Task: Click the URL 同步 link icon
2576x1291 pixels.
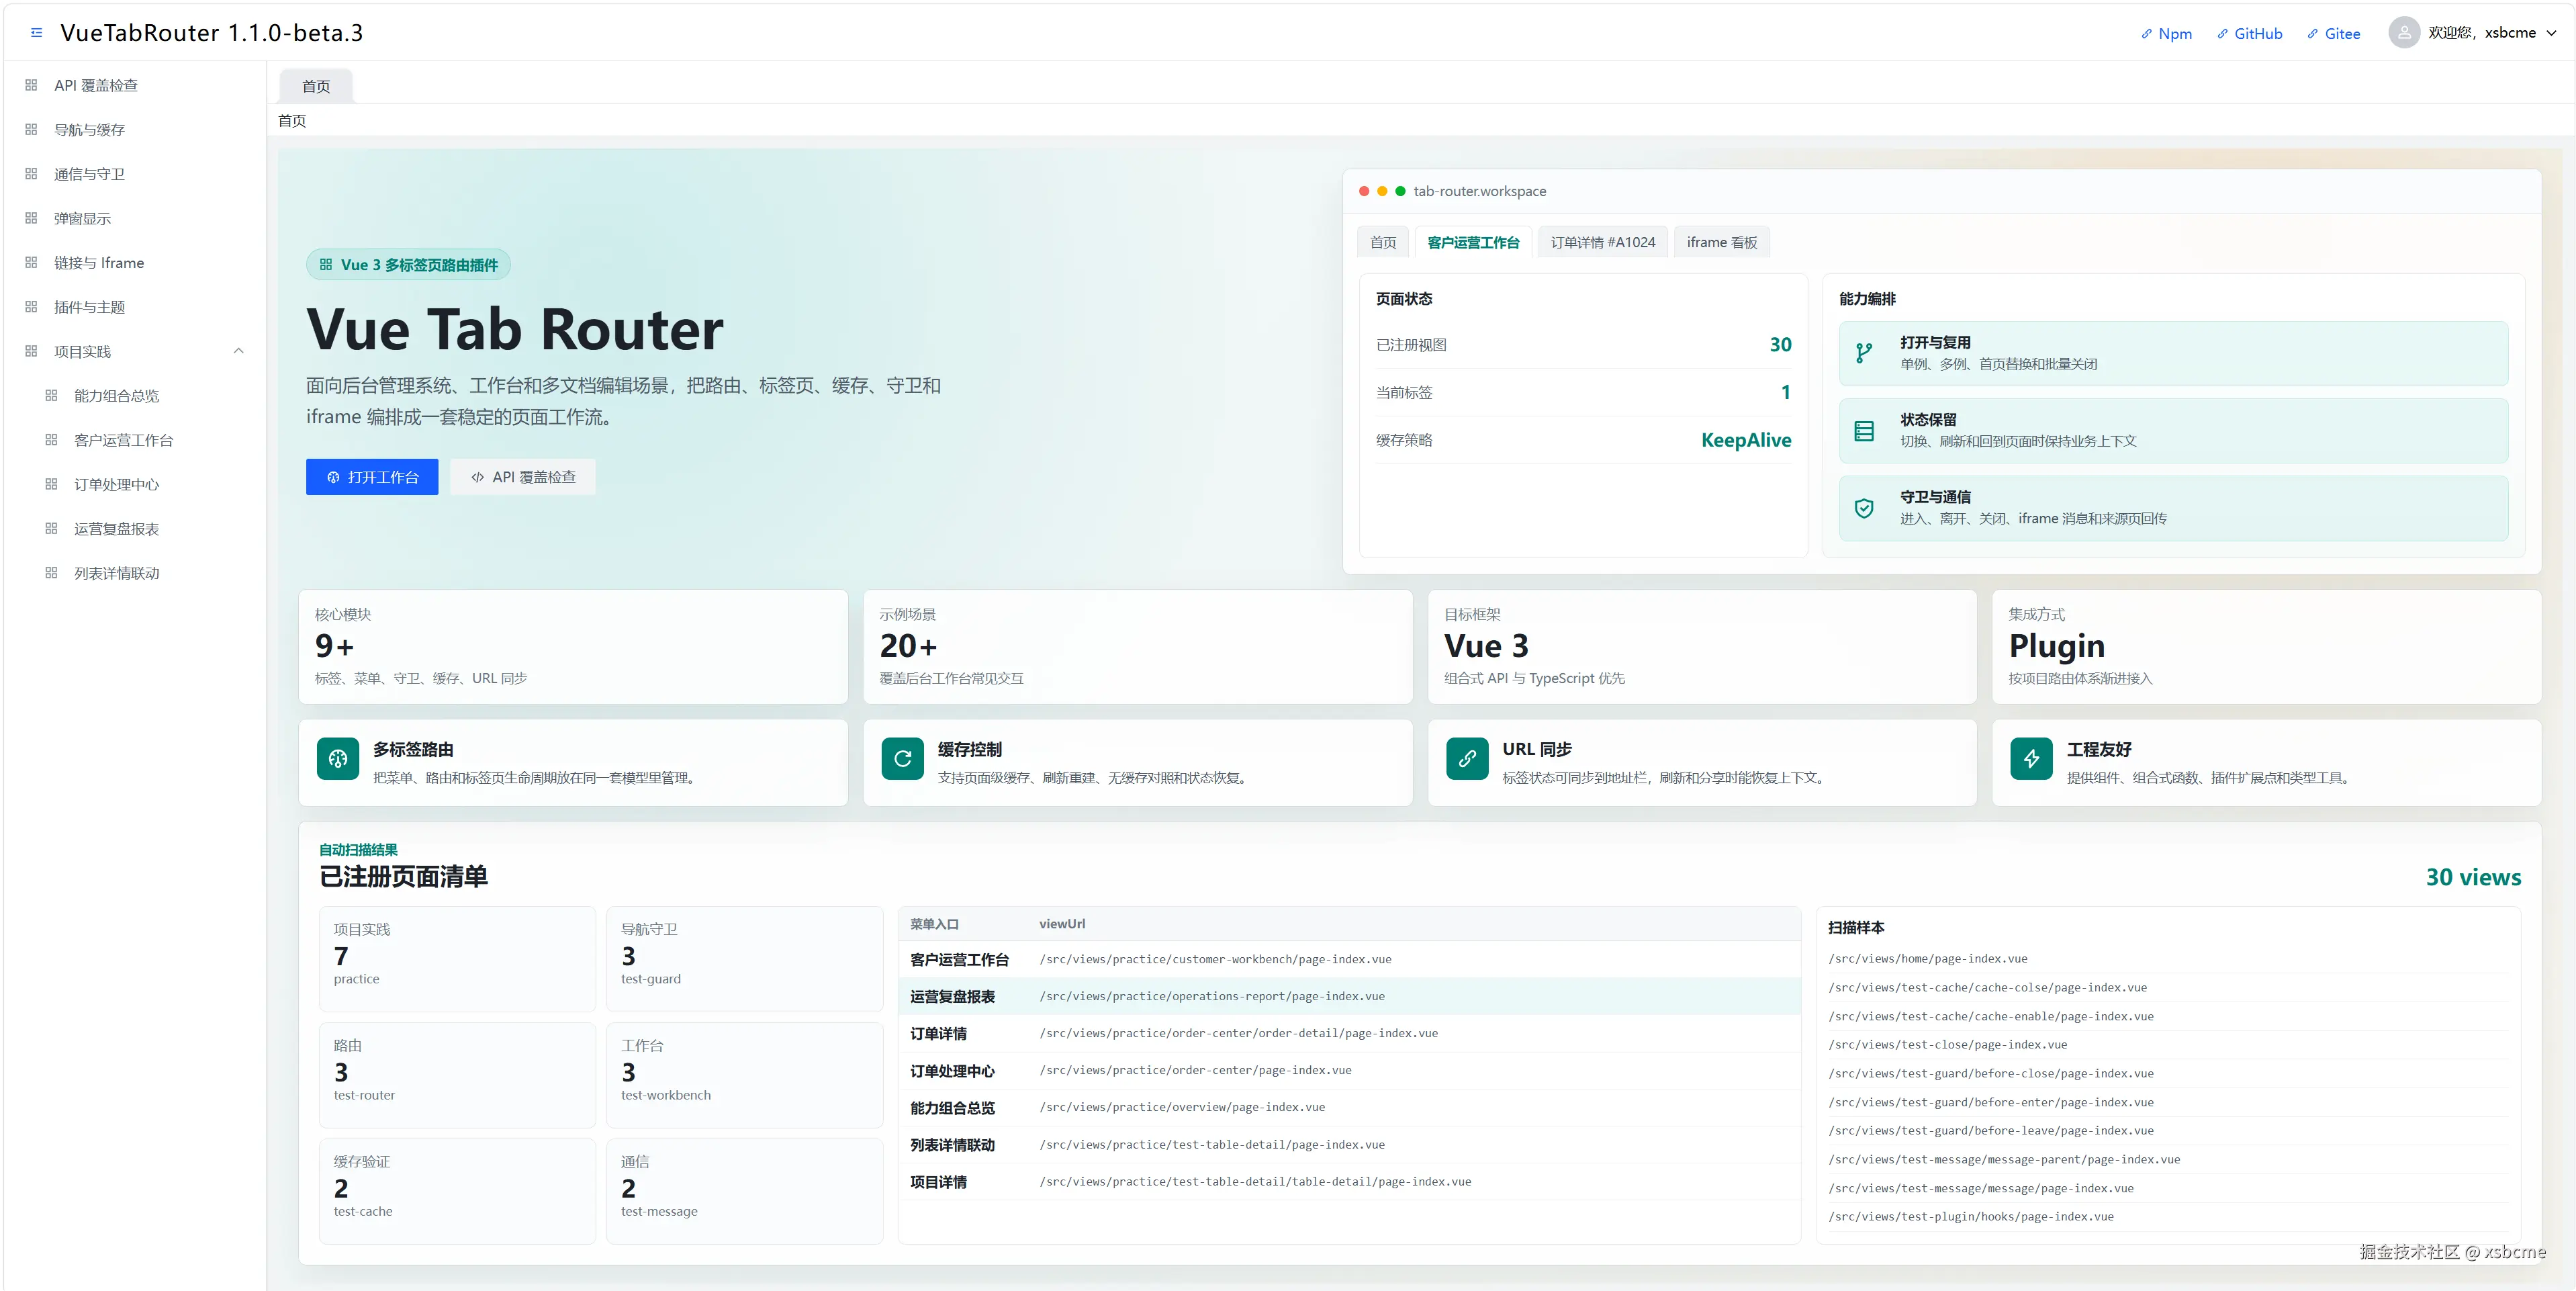Action: tap(1467, 759)
